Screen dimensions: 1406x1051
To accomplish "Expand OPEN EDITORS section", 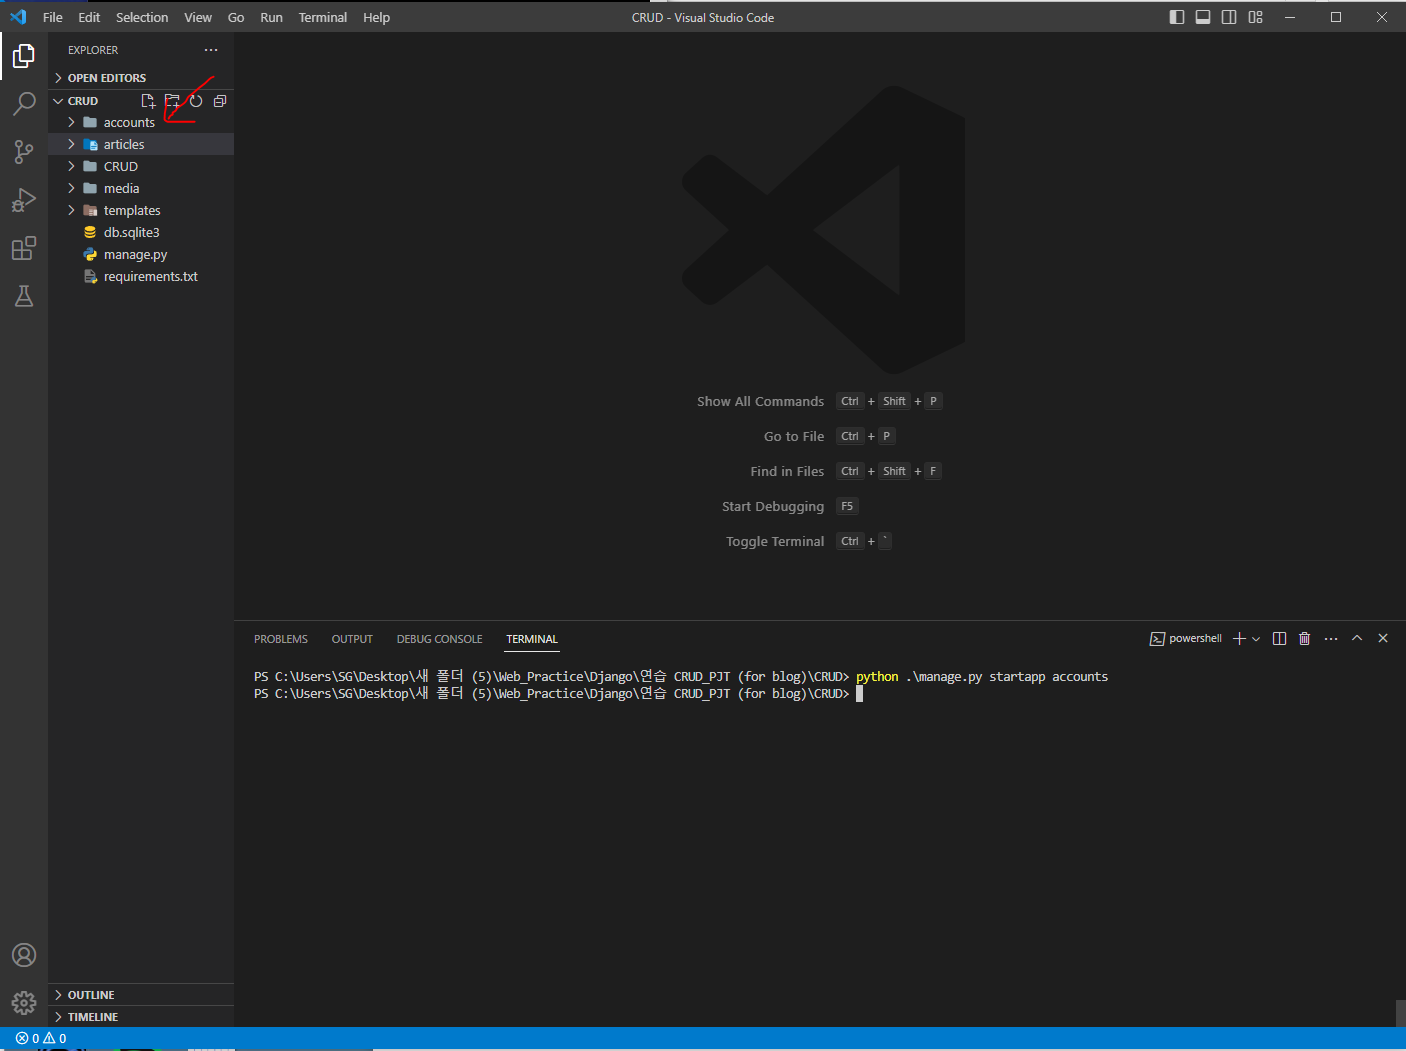I will 141,78.
